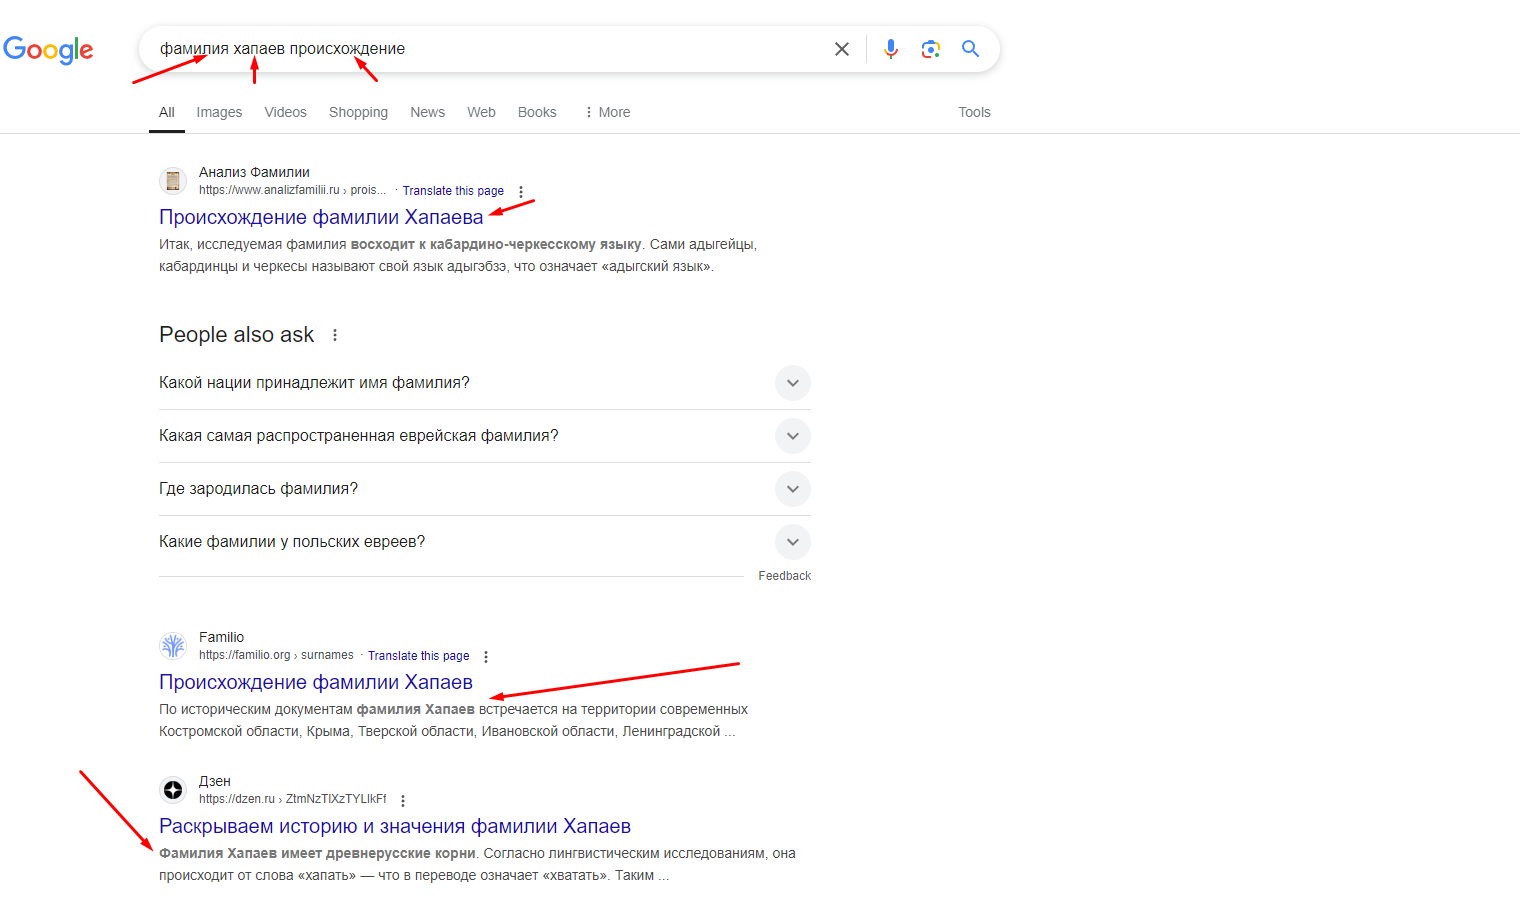Open three-dot menu for Анализ Фамилии result
Screen dimensions: 1520x902
[x=521, y=192]
